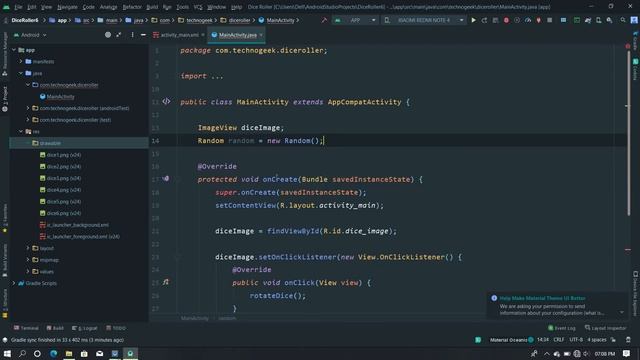Open Help Make Material Theme UI Better notification
This screenshot has width=640, height=360.
pyautogui.click(x=542, y=298)
